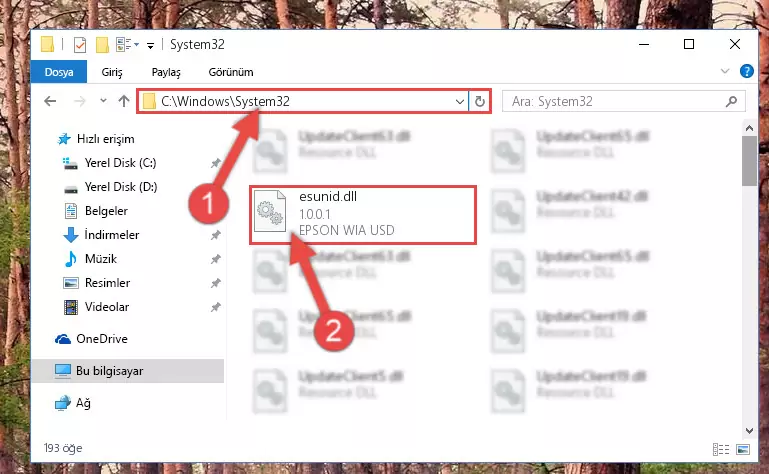Select OneDrive in navigation pane
The image size is (769, 474).
point(91,339)
